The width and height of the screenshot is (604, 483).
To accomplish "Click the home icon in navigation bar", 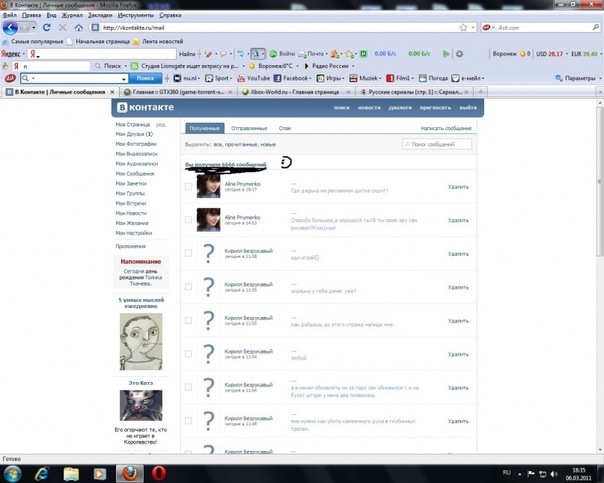I will (79, 27).
